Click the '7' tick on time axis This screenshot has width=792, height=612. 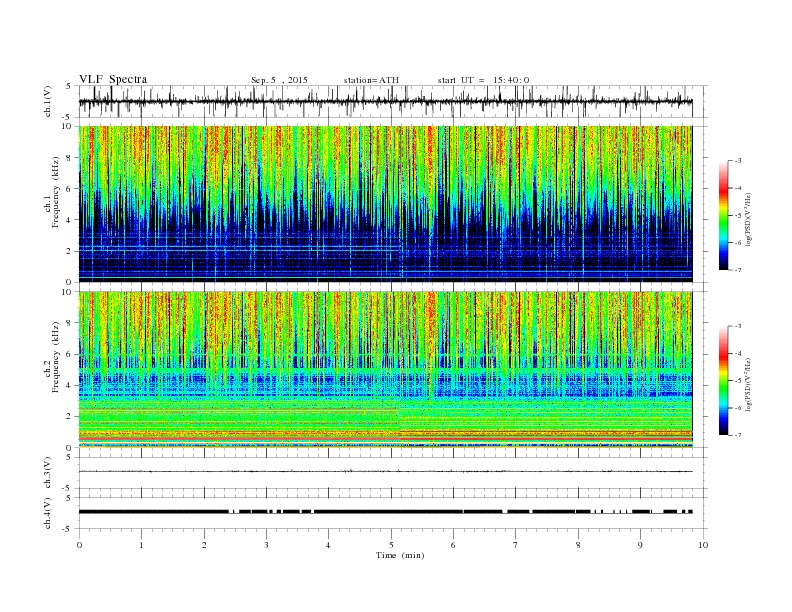516,545
